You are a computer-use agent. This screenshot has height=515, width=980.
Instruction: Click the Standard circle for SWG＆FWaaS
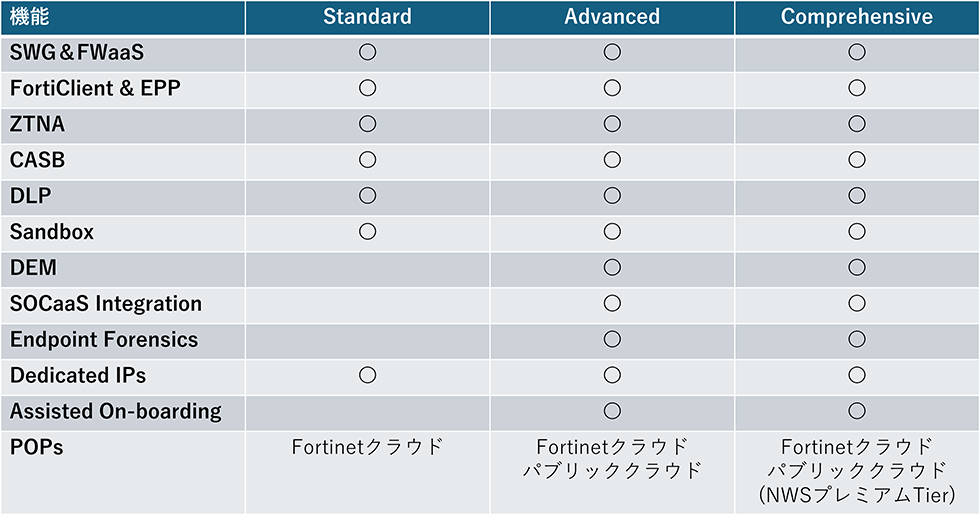click(x=367, y=52)
